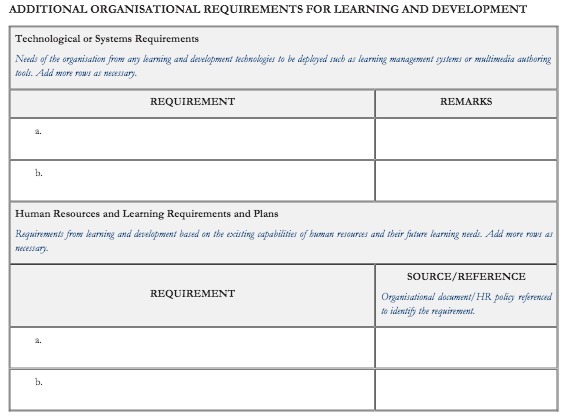Click the Remarks cell for row b
The width and height of the screenshot is (566, 420).
[466, 181]
